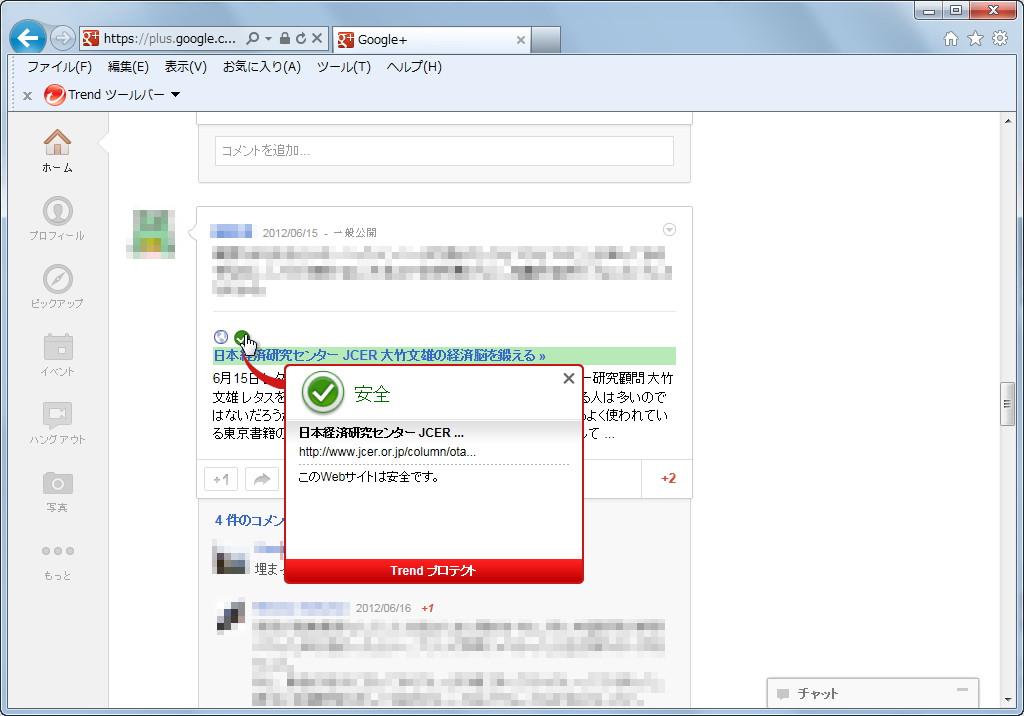Switch to the Google+ browser tab
1024x716 pixels.
point(430,40)
